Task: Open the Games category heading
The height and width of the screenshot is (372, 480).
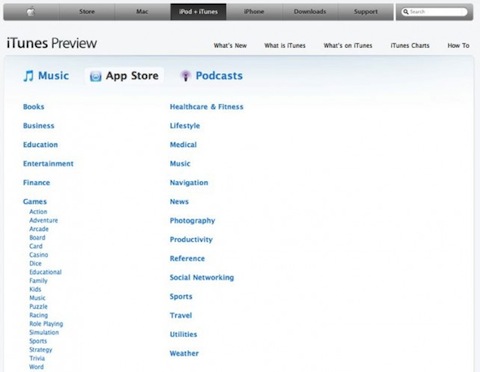Action: [x=35, y=202]
